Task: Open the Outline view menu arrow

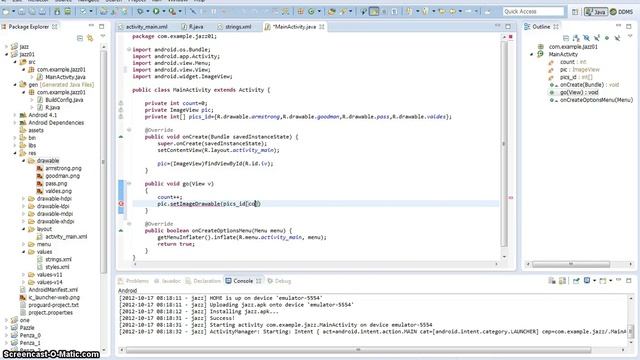Action: click(x=630, y=37)
